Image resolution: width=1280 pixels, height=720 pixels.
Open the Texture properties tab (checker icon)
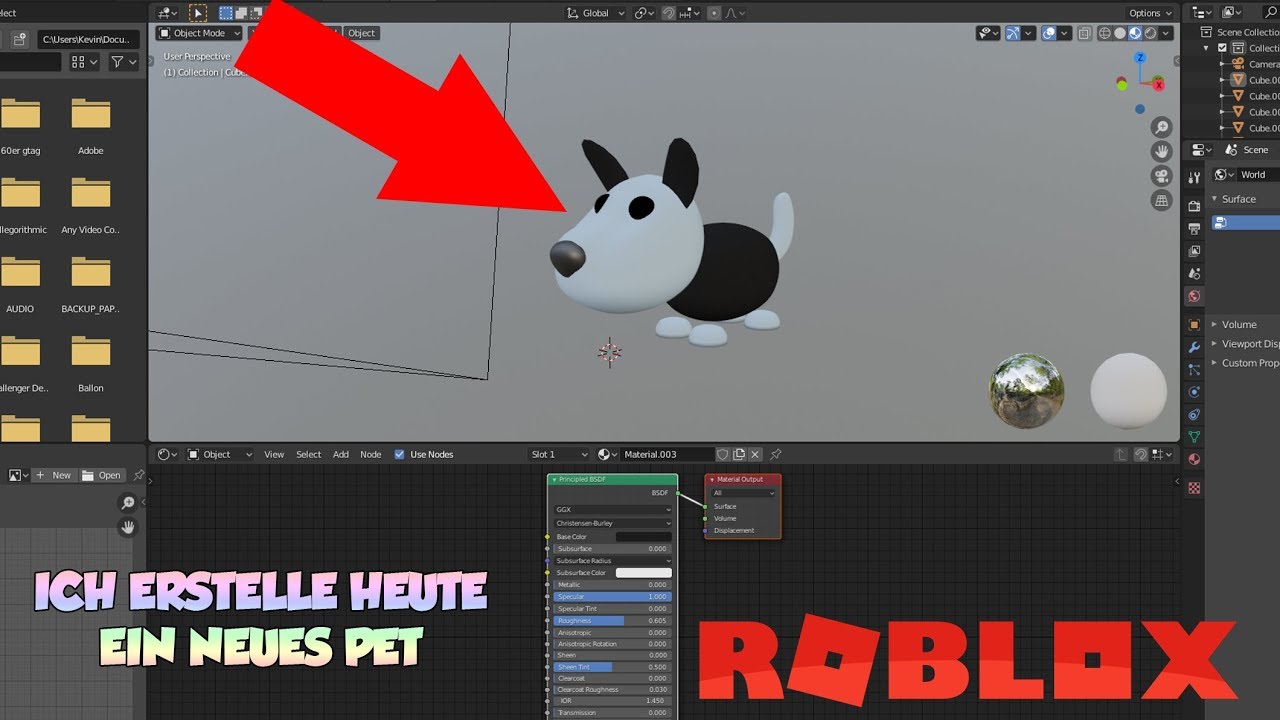(x=1194, y=488)
